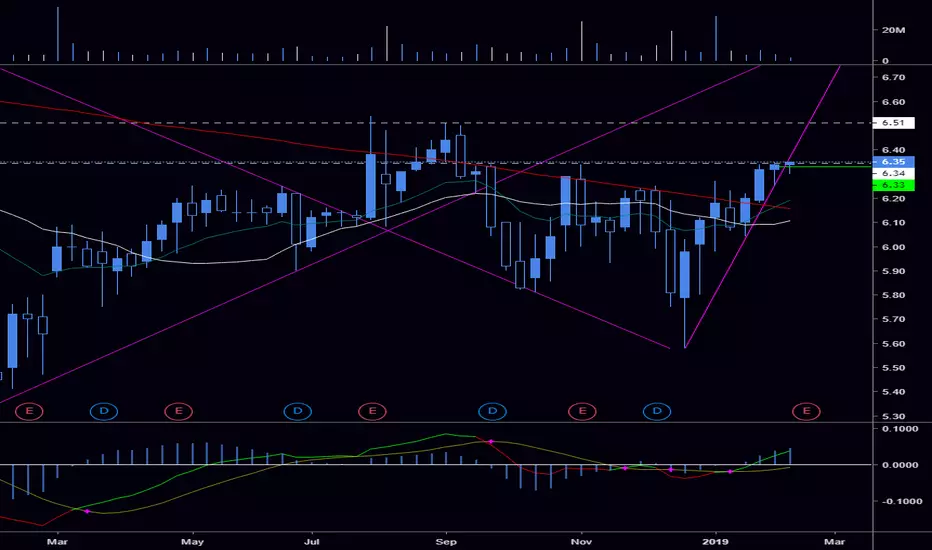Click the 5.30 price axis value
The width and height of the screenshot is (932, 550).
893,416
